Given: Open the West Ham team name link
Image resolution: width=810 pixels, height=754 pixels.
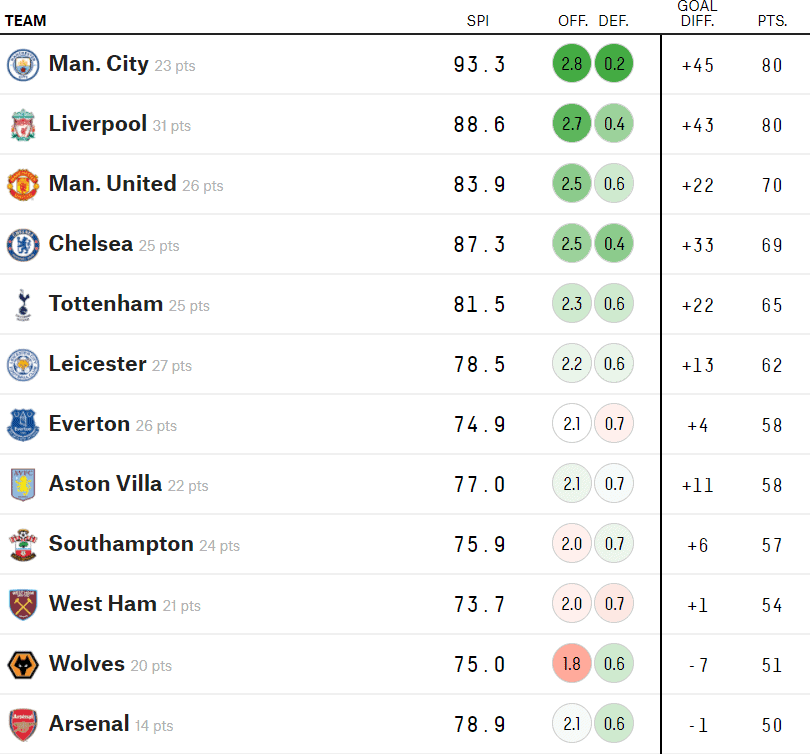Looking at the screenshot, I should 103,604.
